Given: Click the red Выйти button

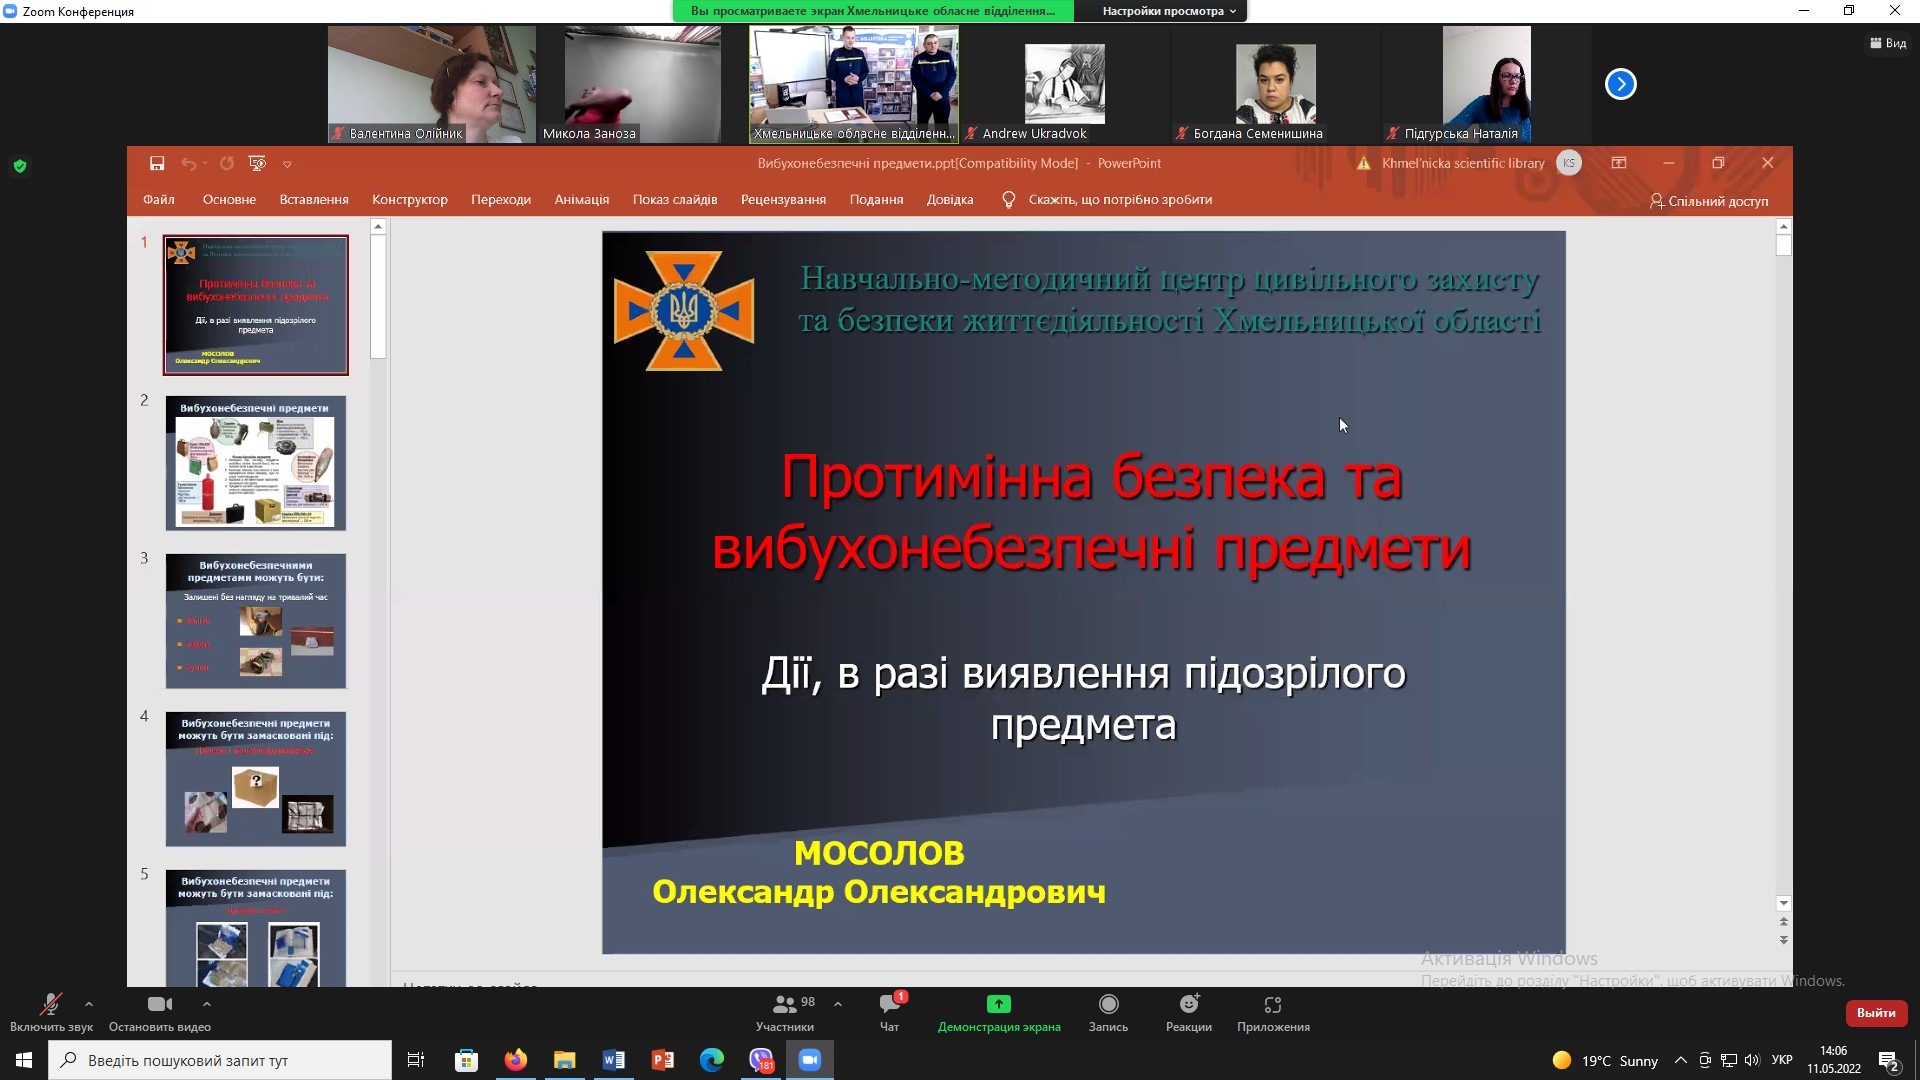Looking at the screenshot, I should tap(1875, 1013).
